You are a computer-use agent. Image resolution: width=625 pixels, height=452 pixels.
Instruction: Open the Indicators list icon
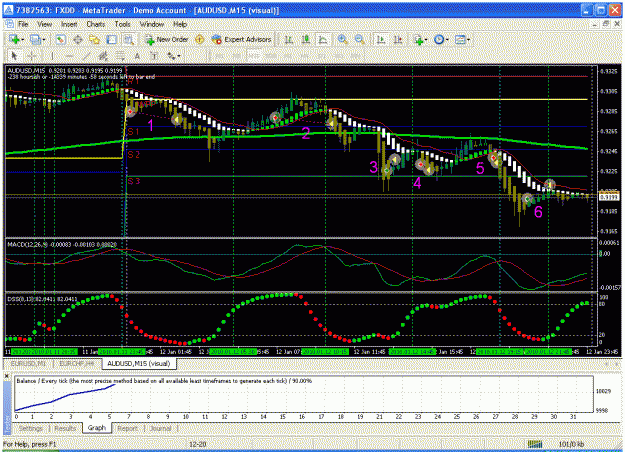418,39
